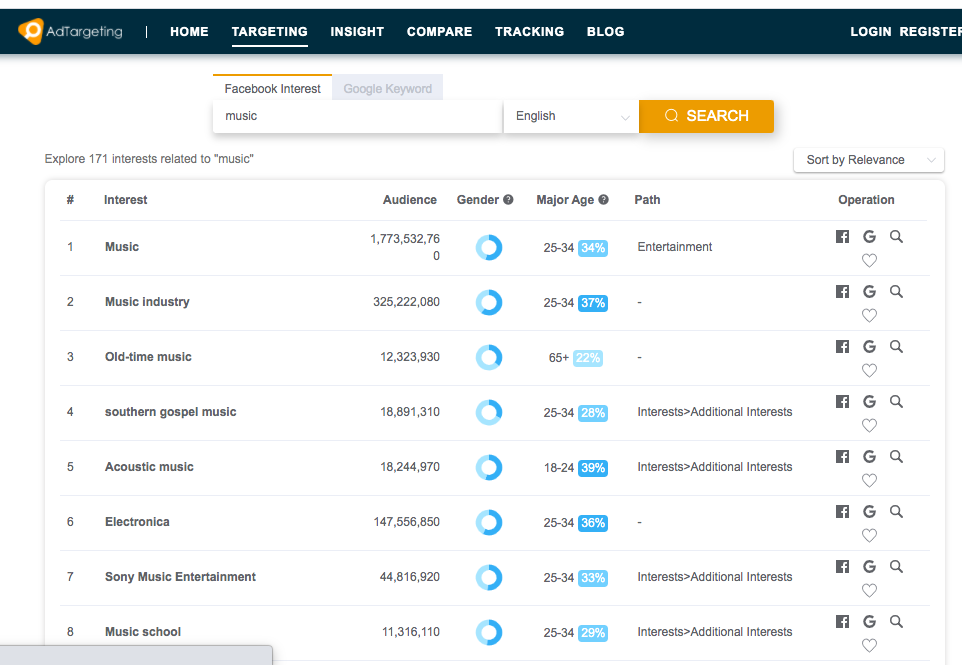Image resolution: width=962 pixels, height=665 pixels.
Task: Open the Sort by Relevance dropdown
Action: coord(869,160)
